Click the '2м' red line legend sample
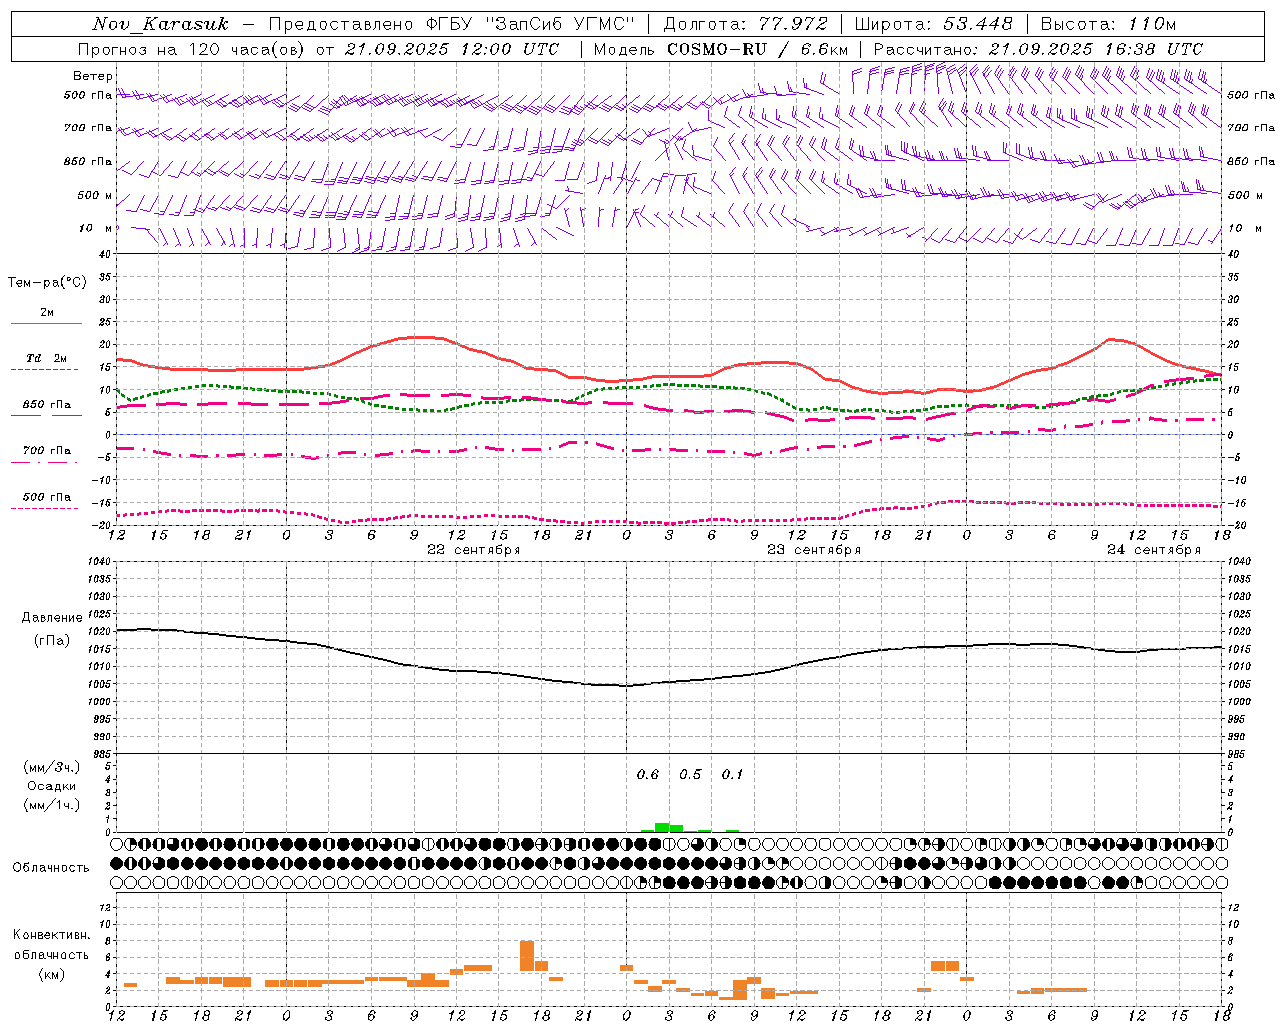 click(46, 323)
